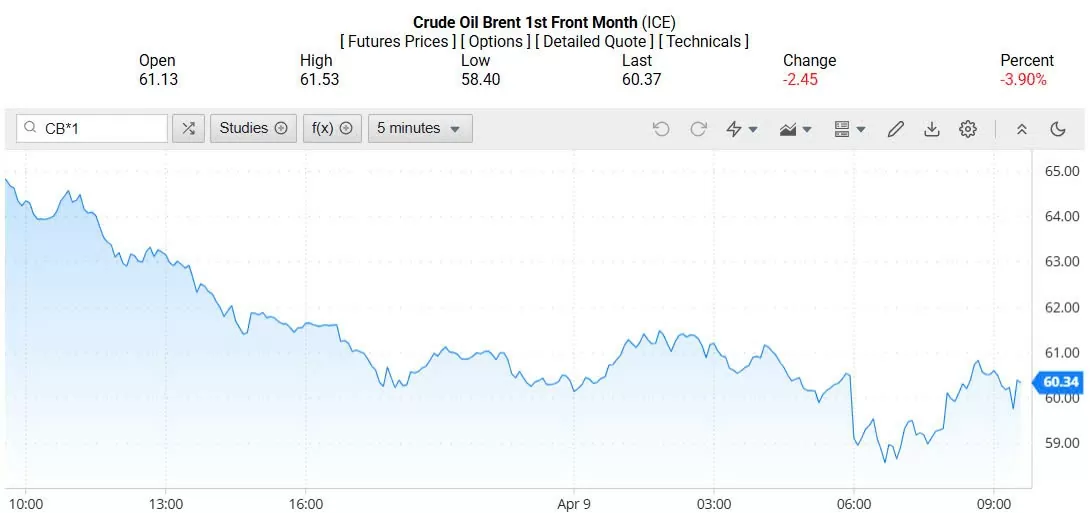The image size is (1091, 513).
Task: Open the Technicals link
Action: coord(704,41)
